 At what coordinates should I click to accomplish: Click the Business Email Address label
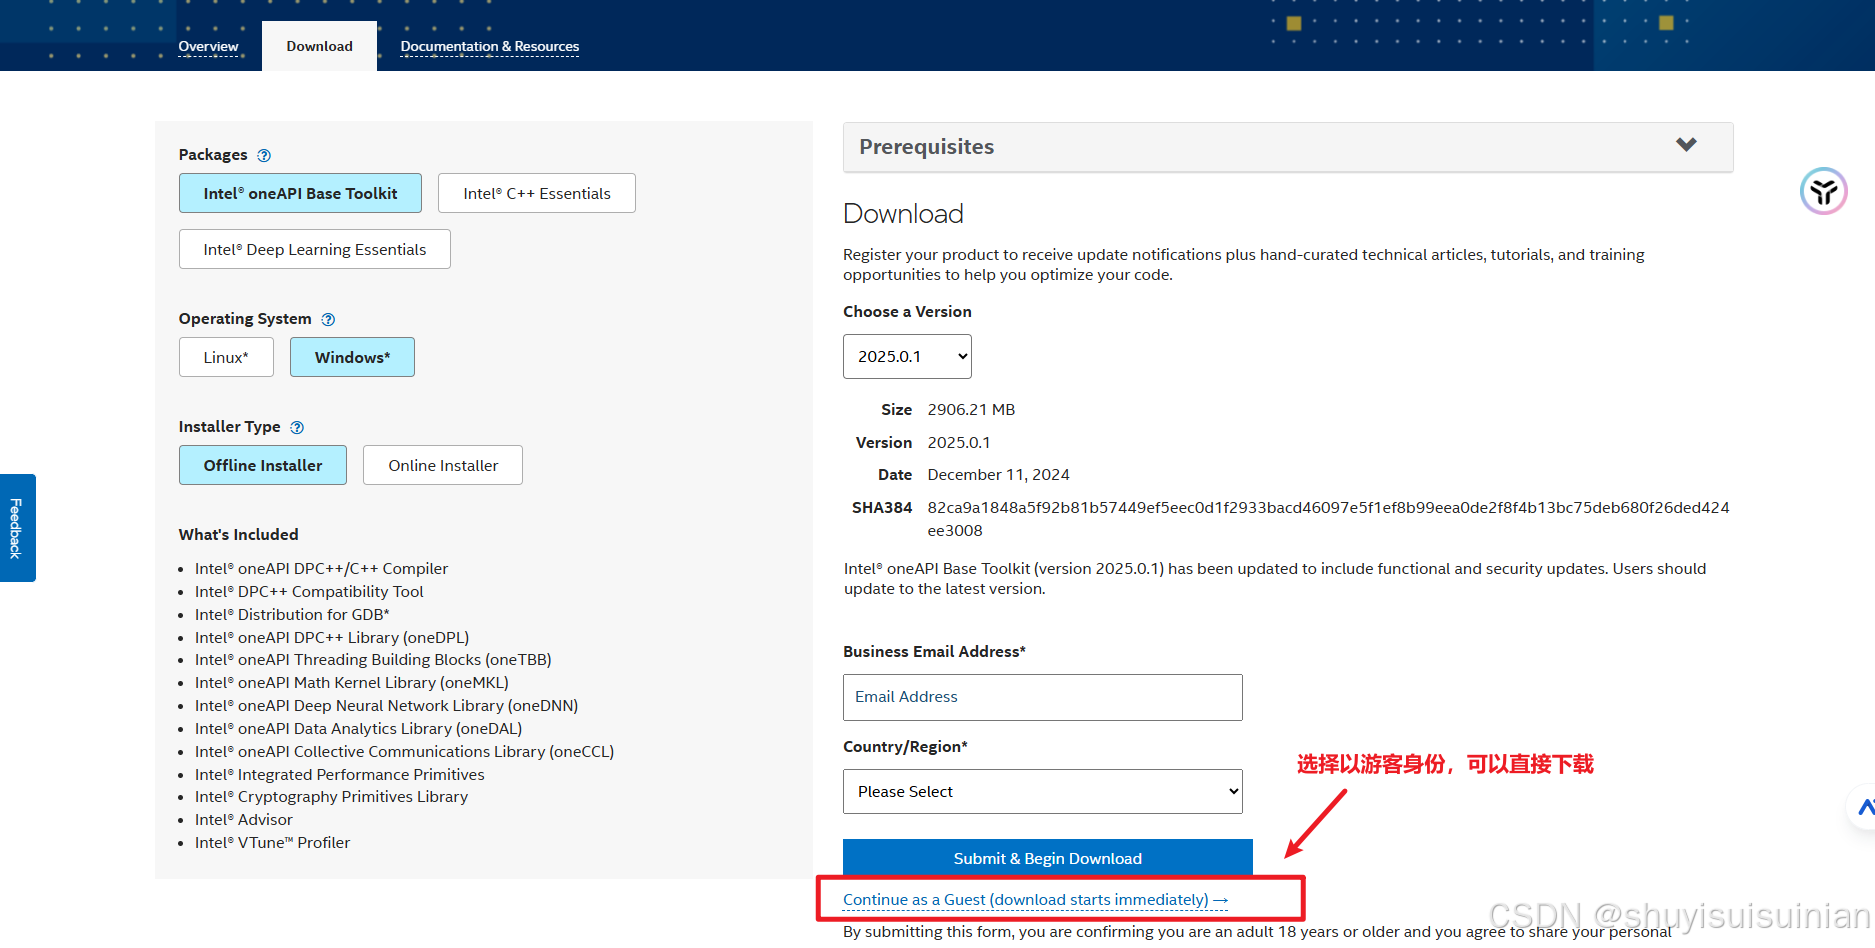point(934,651)
